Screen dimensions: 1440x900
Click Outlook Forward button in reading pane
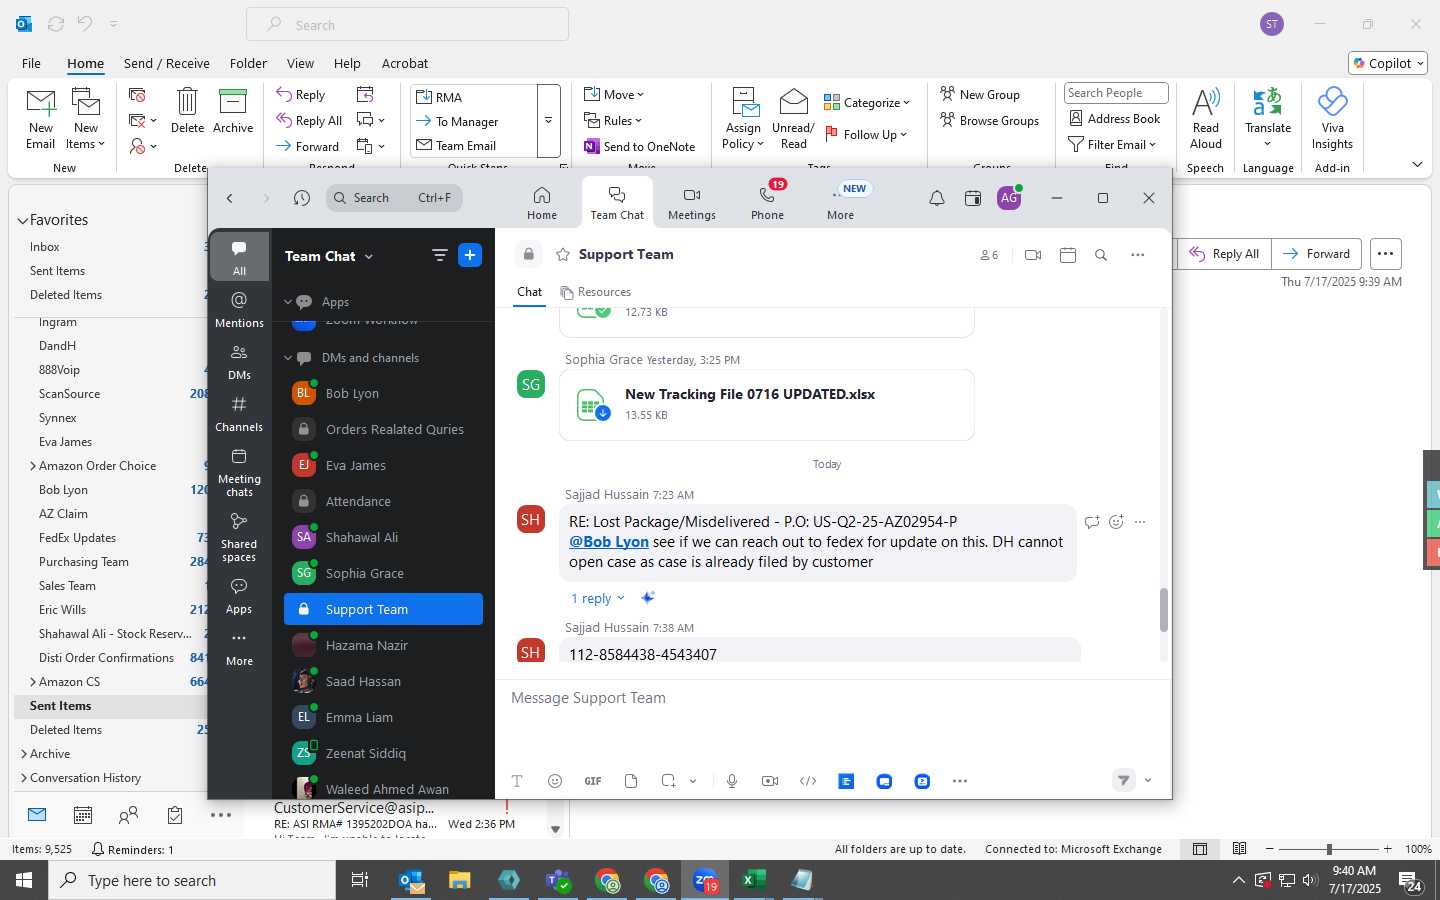(x=1317, y=254)
